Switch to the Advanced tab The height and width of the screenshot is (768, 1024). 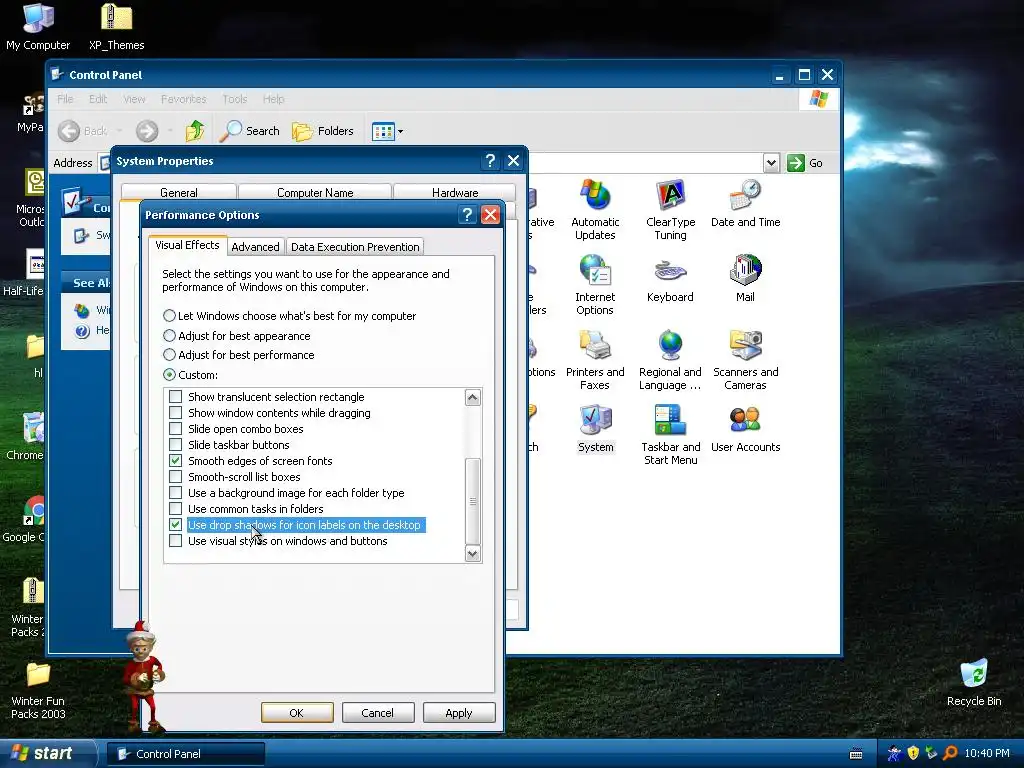pyautogui.click(x=255, y=247)
